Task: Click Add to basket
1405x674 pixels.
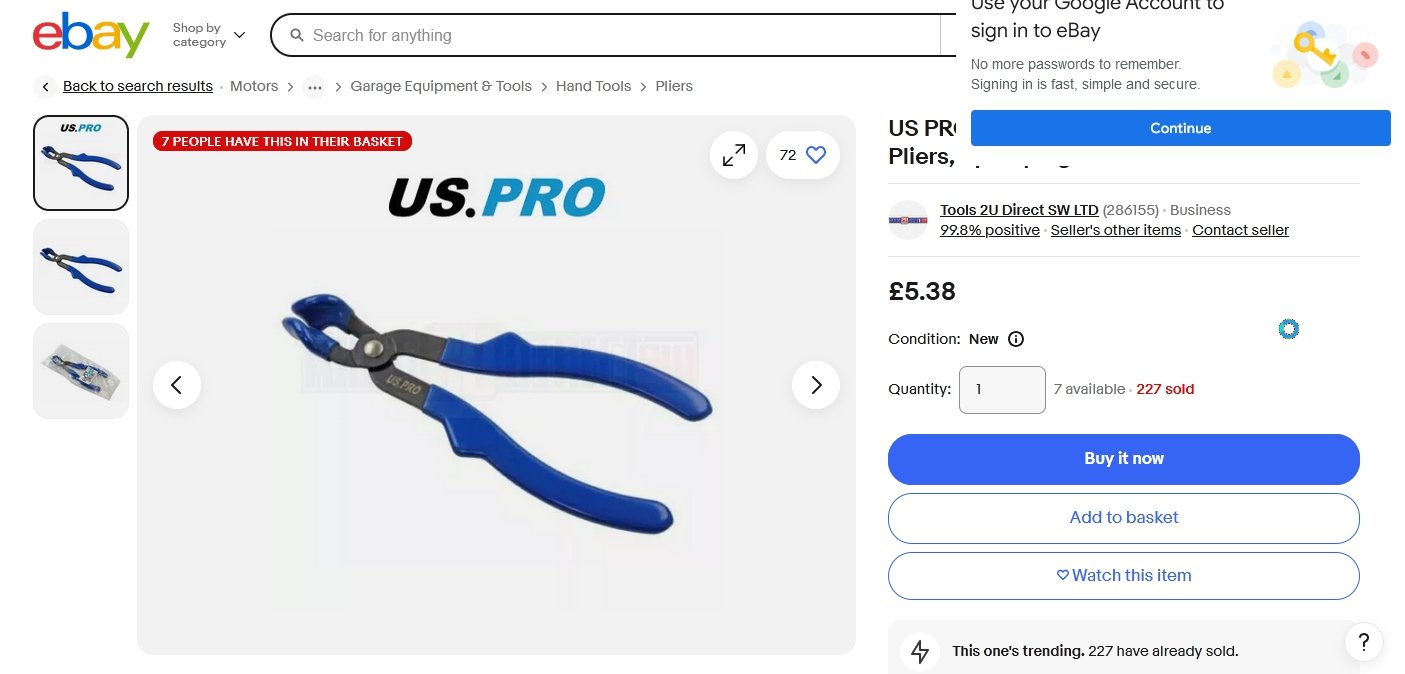Action: (1124, 518)
